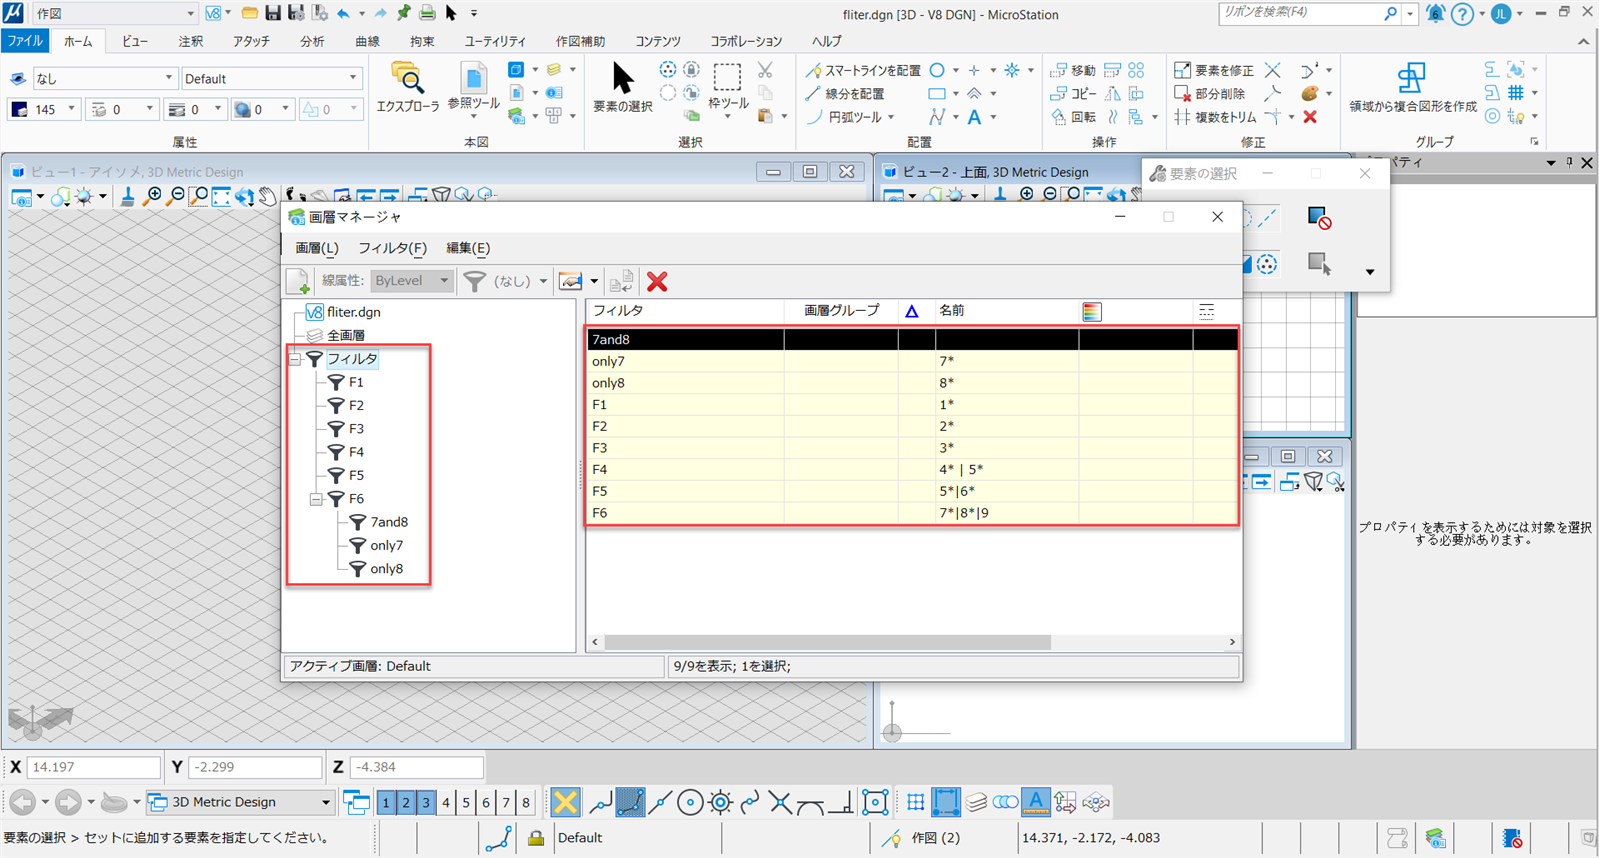Open the なし template dropdown

tap(104, 78)
